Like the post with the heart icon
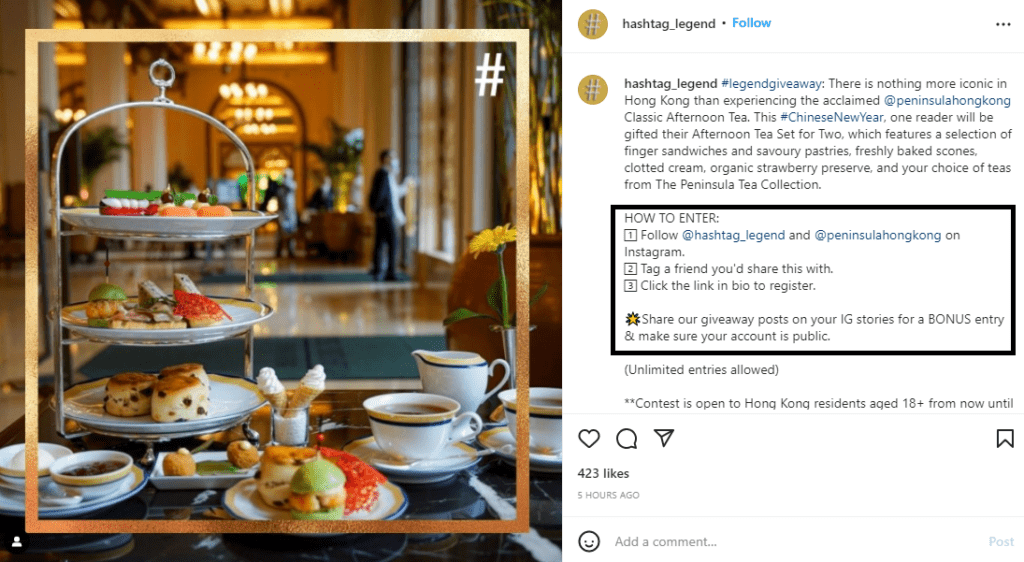 click(x=589, y=439)
